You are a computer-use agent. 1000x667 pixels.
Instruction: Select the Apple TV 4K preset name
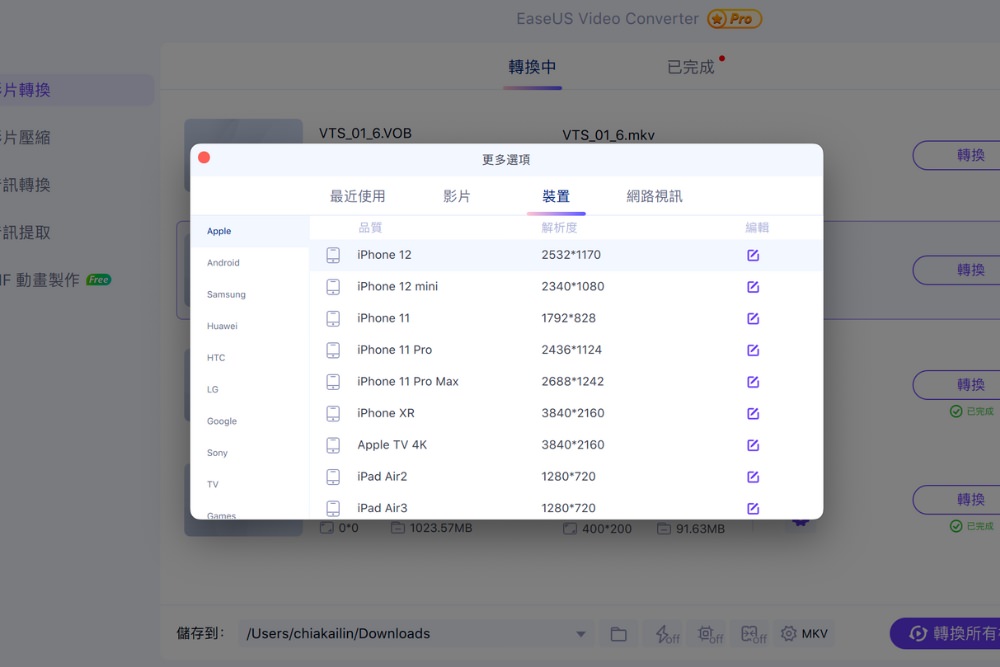tap(392, 445)
